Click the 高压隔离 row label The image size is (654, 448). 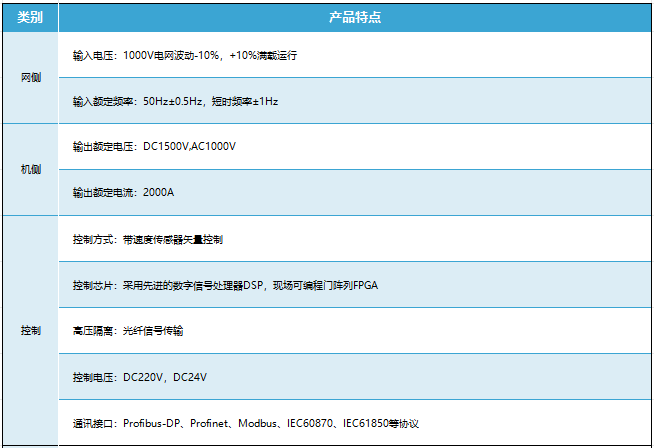tap(94, 331)
